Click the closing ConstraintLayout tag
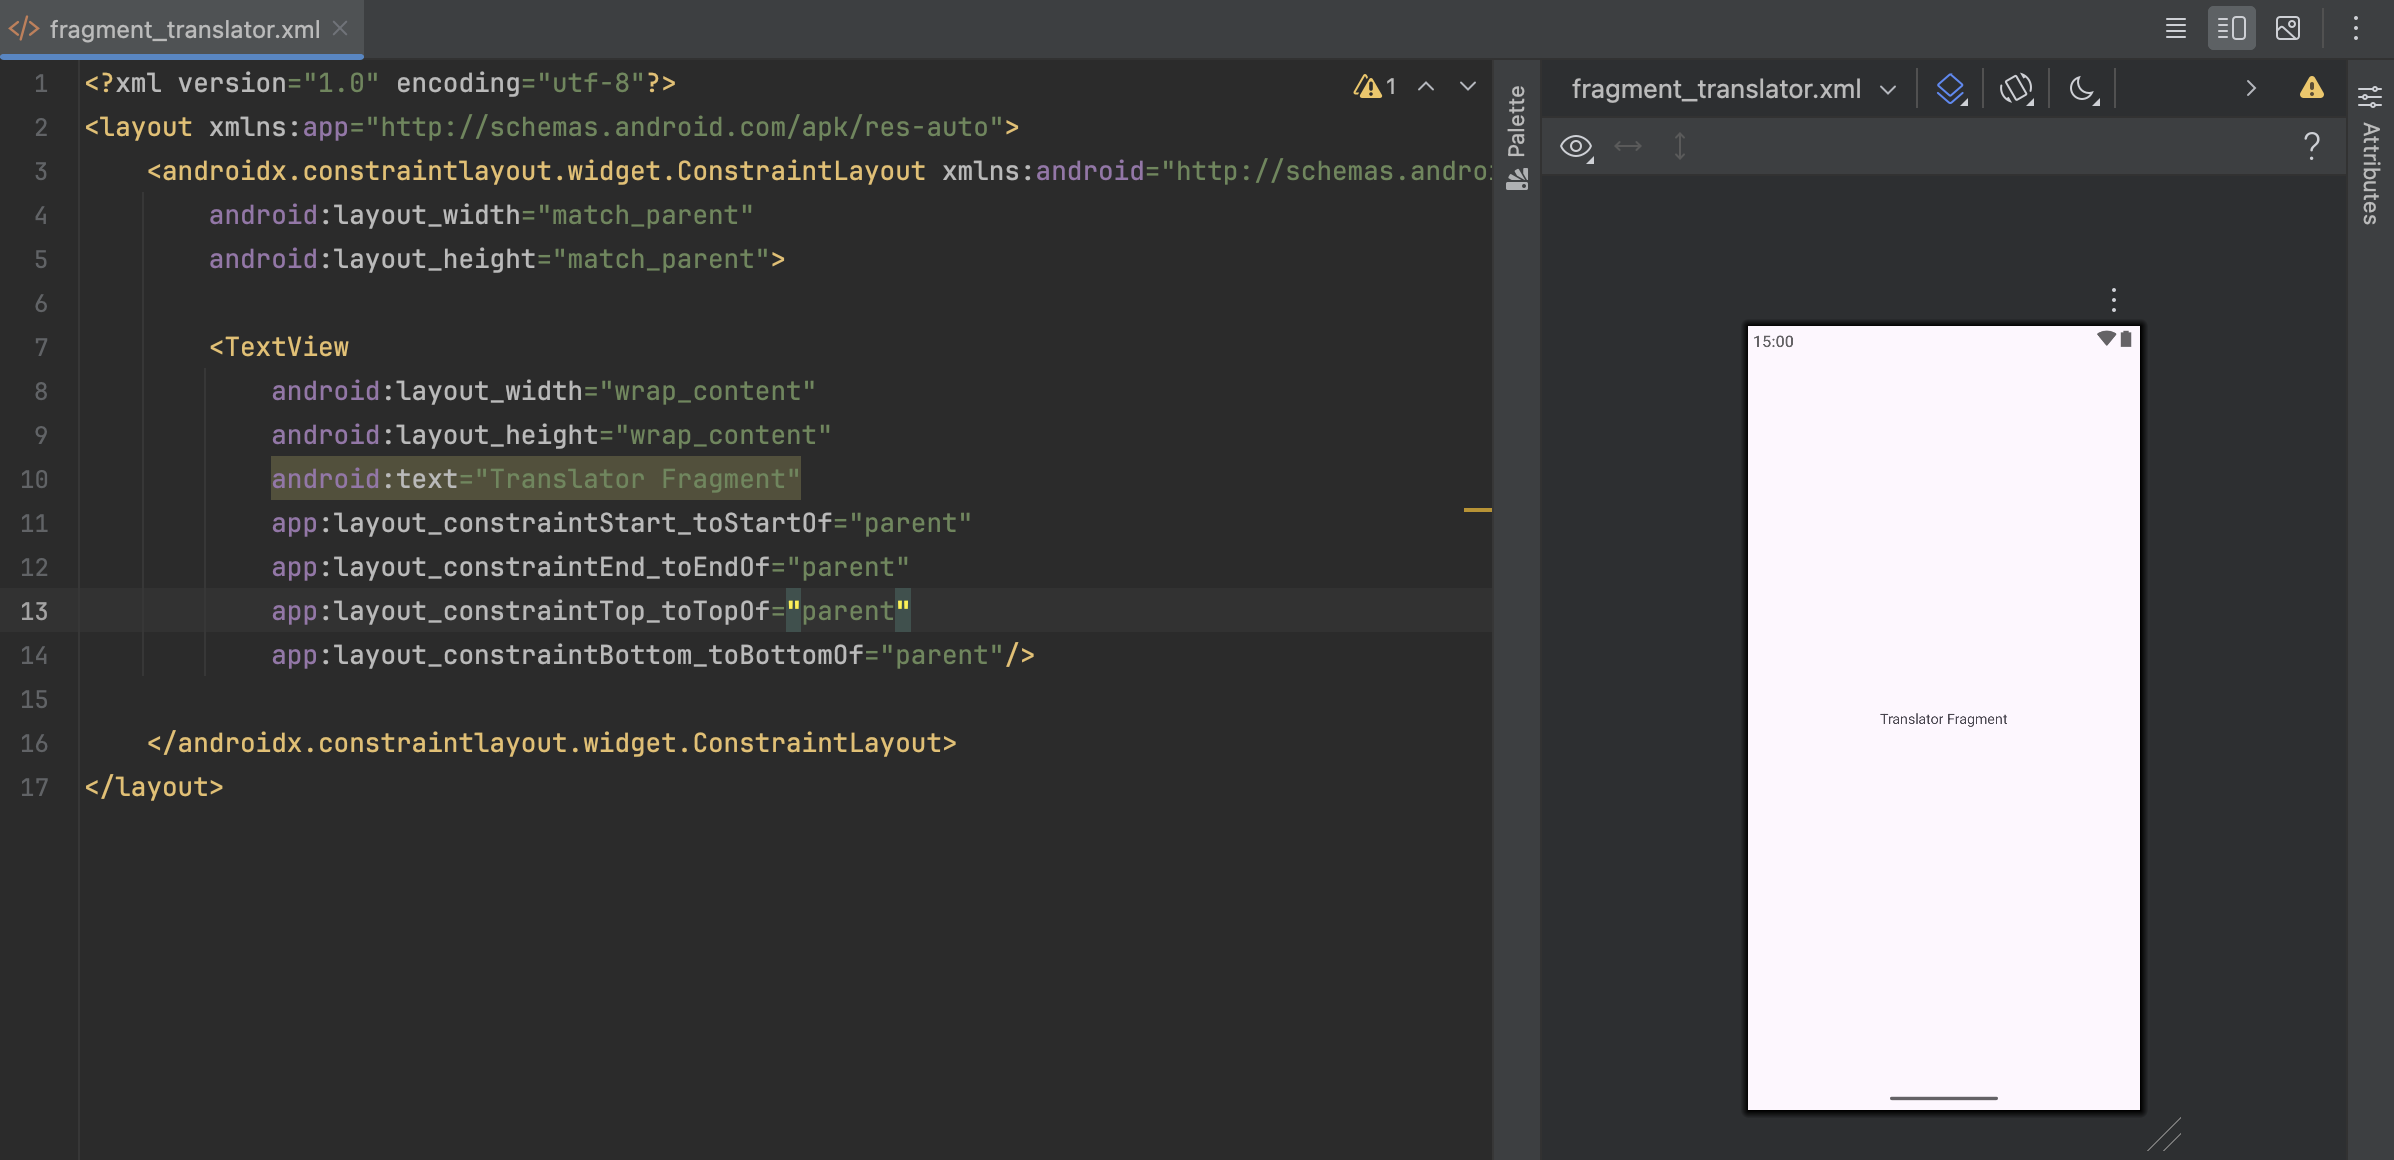The image size is (2394, 1160). coord(552,743)
